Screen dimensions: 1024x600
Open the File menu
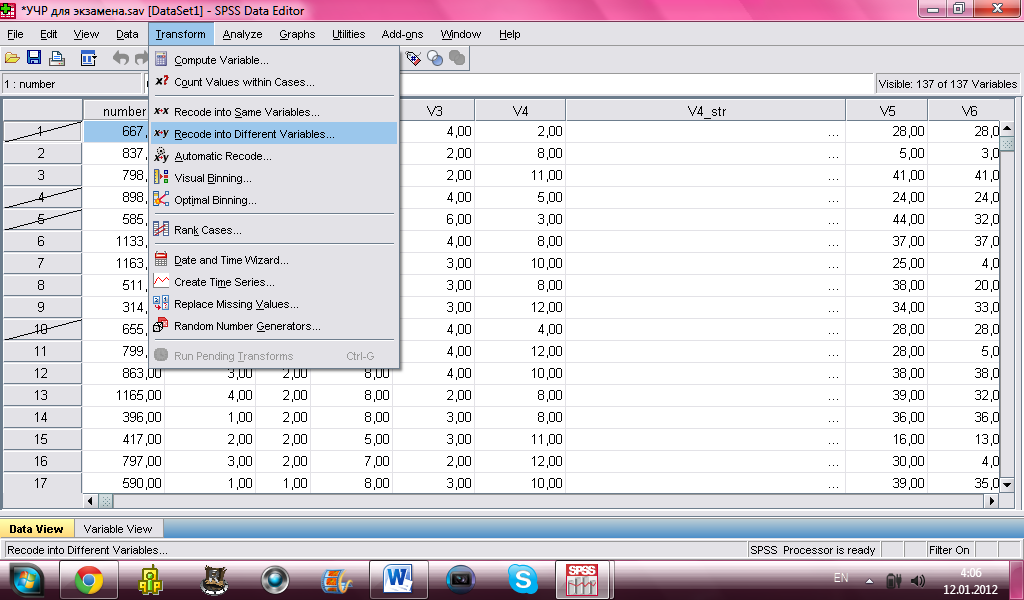pyautogui.click(x=15, y=35)
